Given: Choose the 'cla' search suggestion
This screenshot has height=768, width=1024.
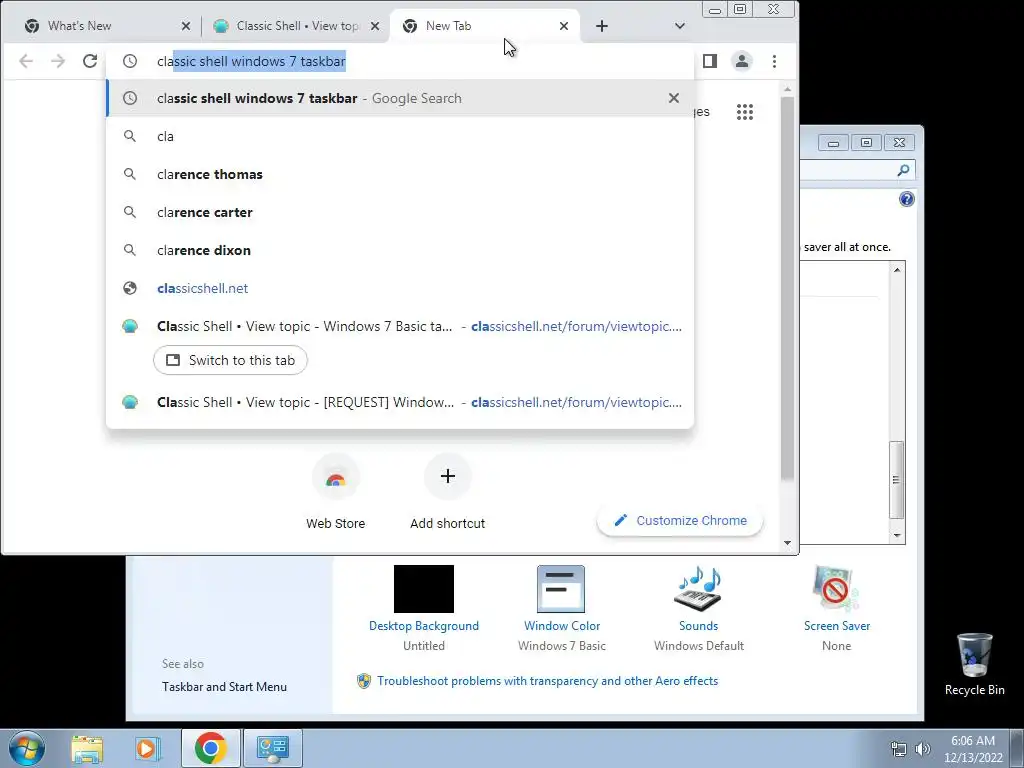Looking at the screenshot, I should (x=400, y=136).
